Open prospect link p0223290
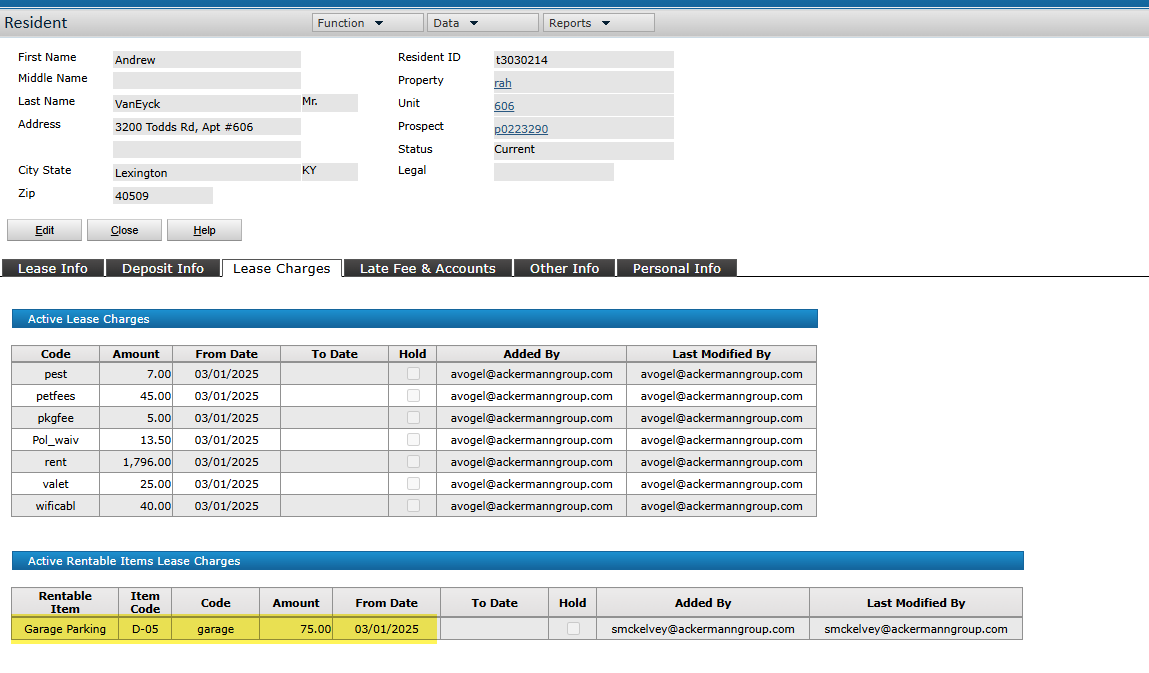The height and width of the screenshot is (673, 1149). (520, 129)
